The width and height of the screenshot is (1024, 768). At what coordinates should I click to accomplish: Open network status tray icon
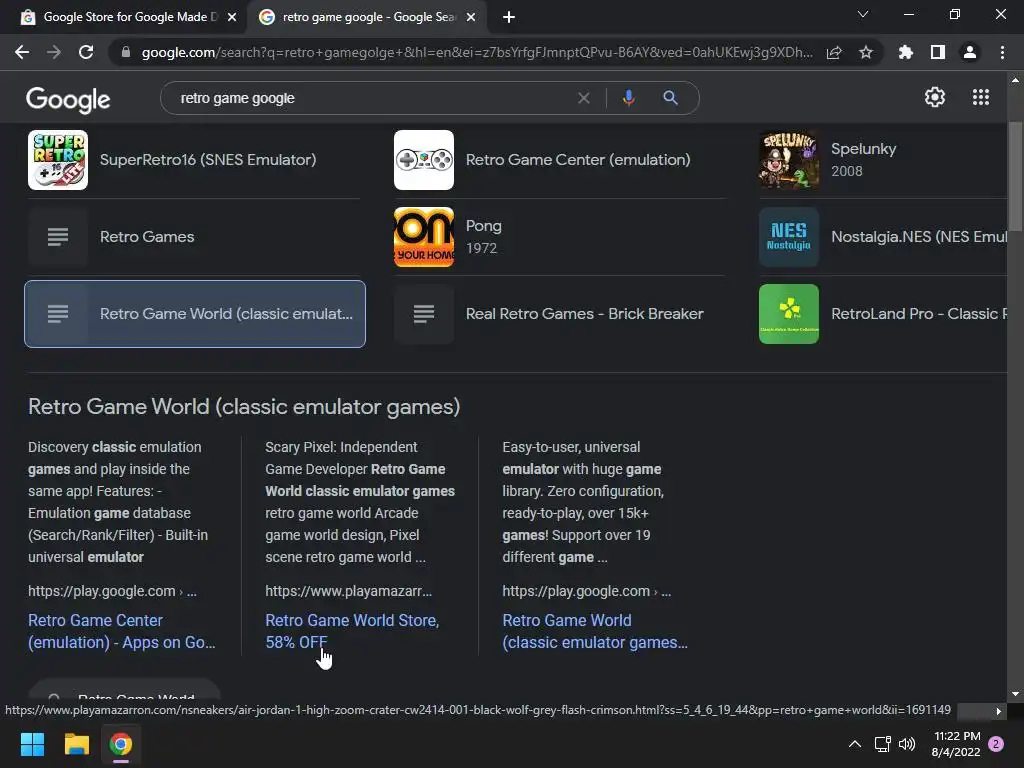tap(882, 744)
